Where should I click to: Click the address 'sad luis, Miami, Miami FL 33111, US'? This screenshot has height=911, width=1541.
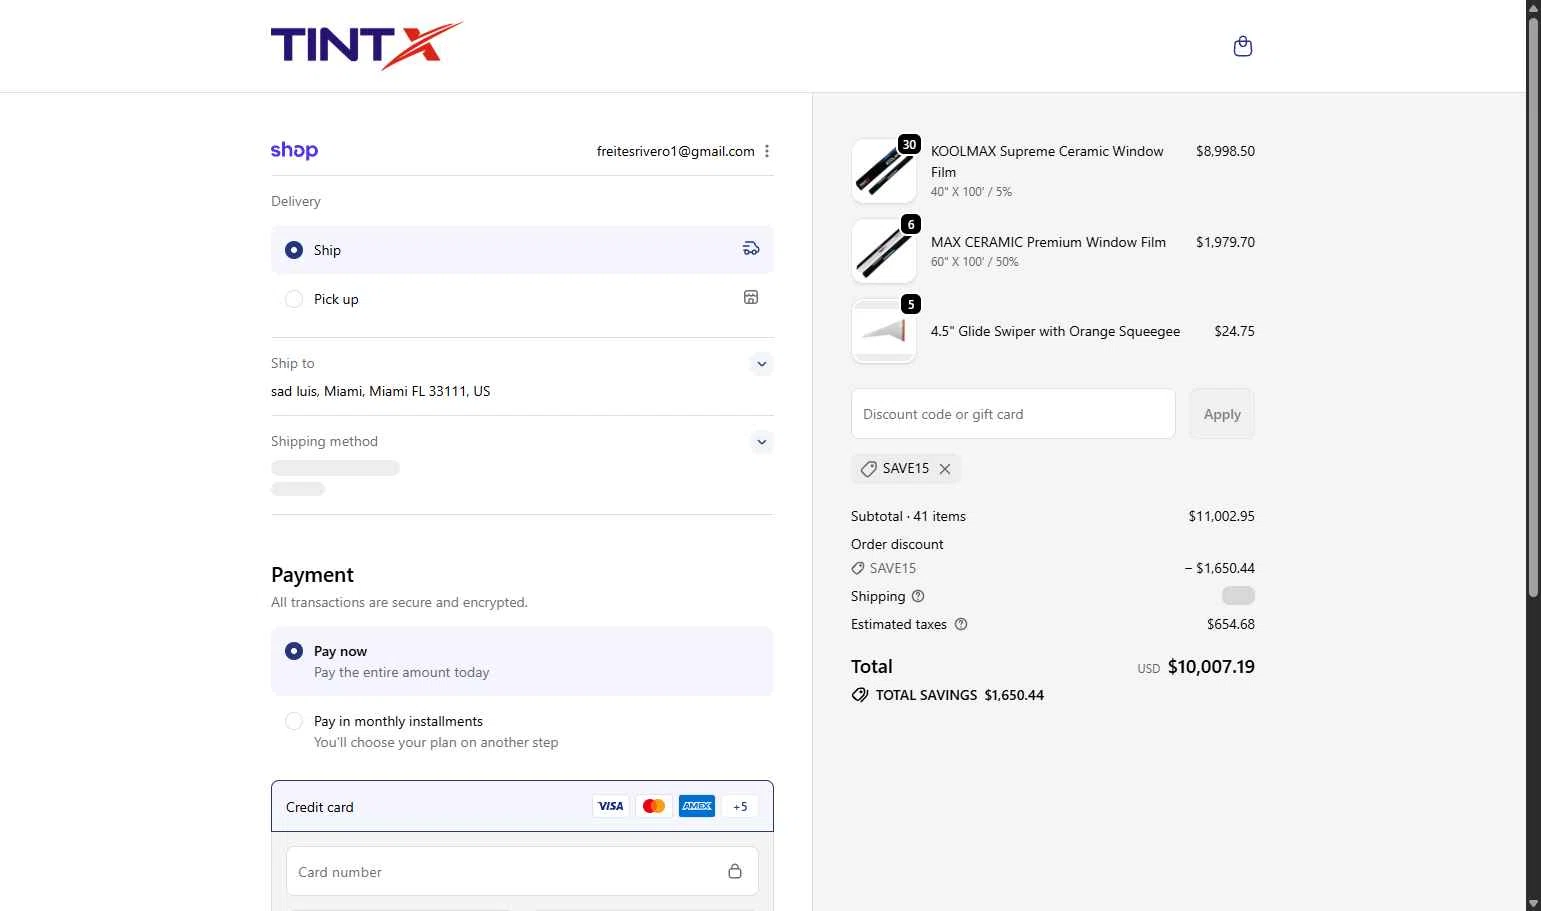(x=380, y=391)
